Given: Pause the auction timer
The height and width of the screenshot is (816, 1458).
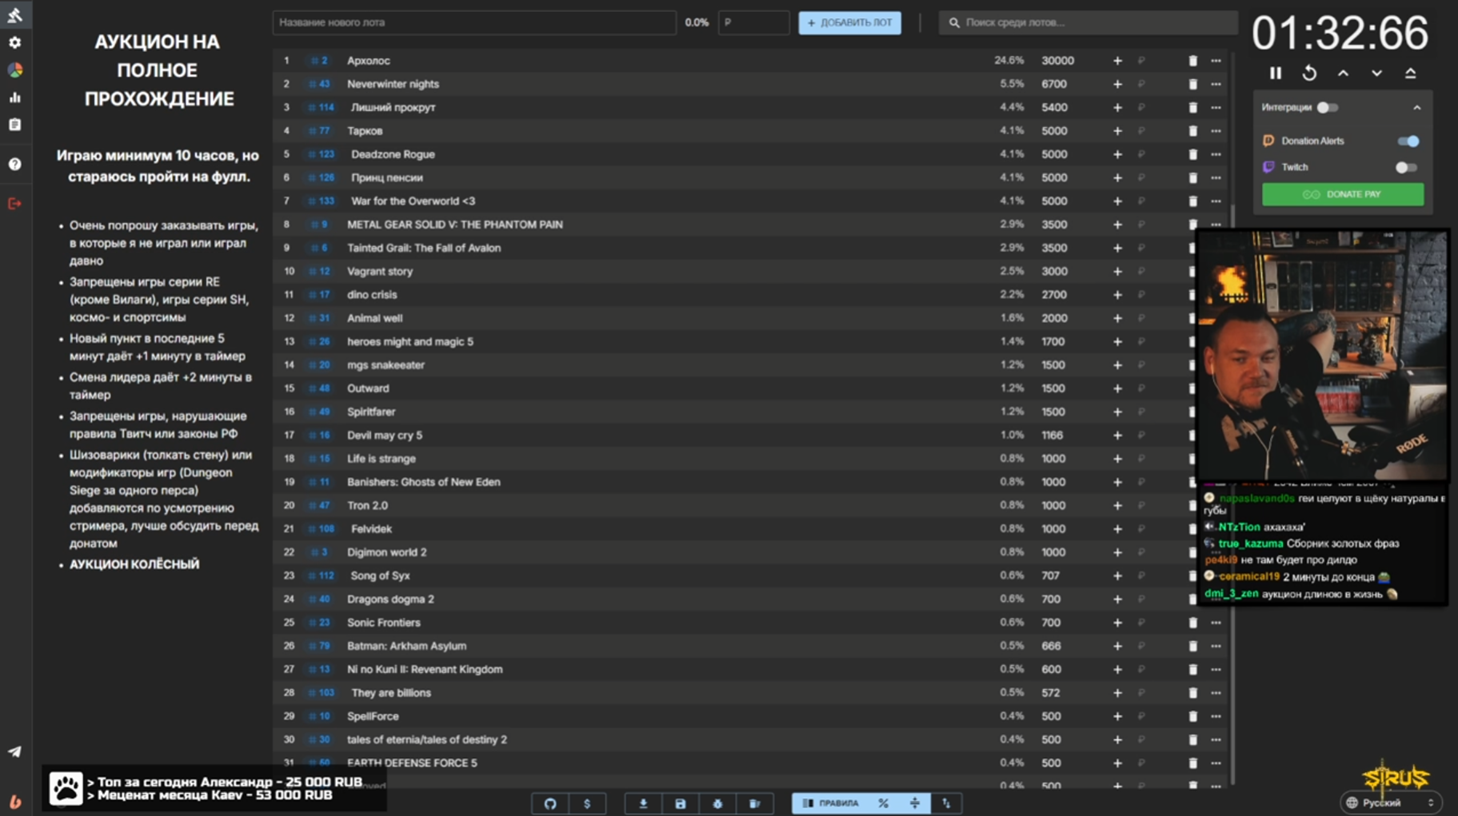Looking at the screenshot, I should pyautogui.click(x=1275, y=73).
